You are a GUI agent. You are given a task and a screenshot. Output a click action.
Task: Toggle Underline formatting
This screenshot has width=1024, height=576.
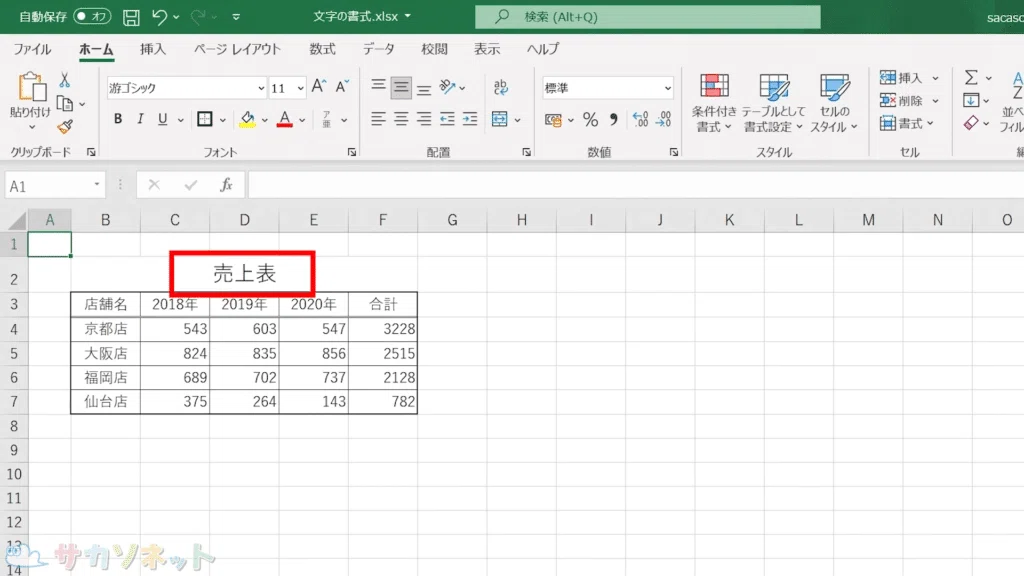click(x=163, y=119)
